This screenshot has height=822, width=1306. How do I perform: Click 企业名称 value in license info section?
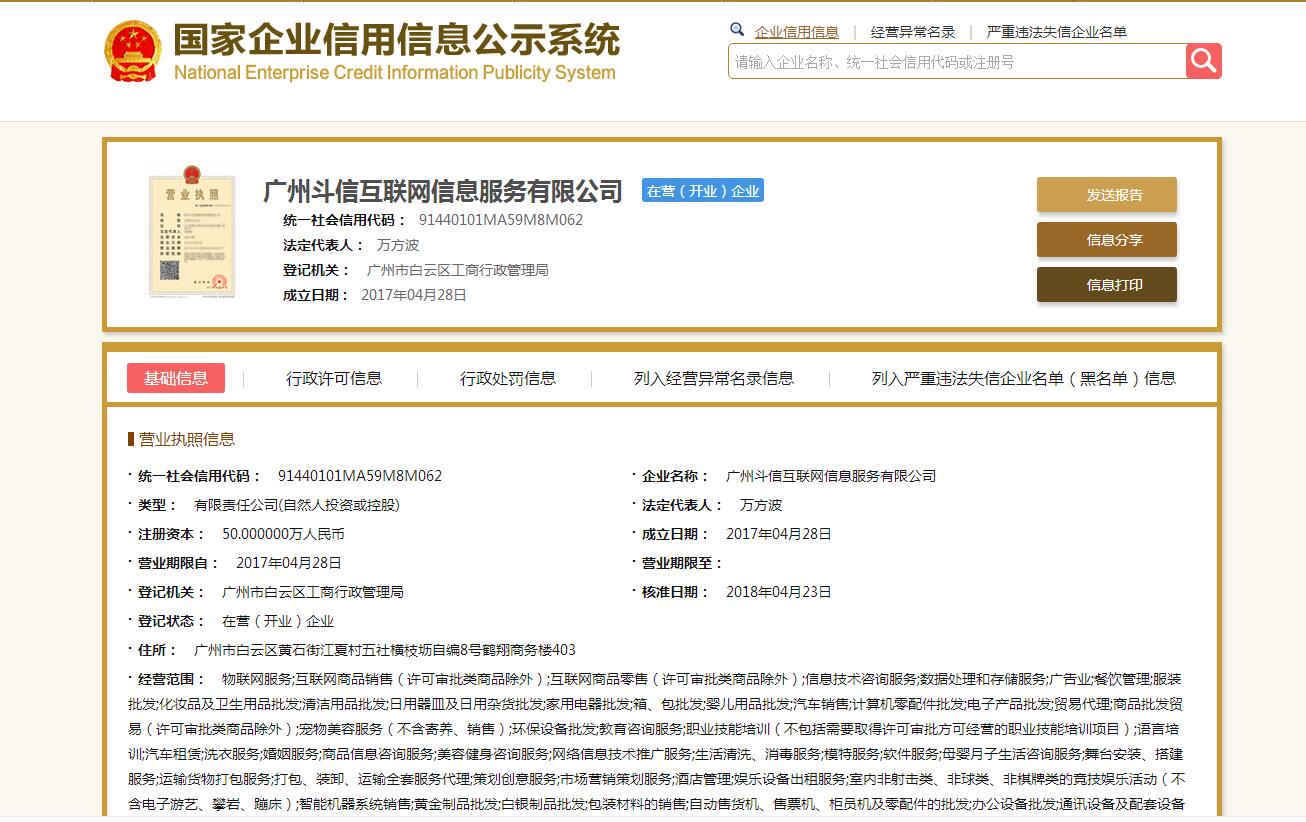tap(831, 476)
